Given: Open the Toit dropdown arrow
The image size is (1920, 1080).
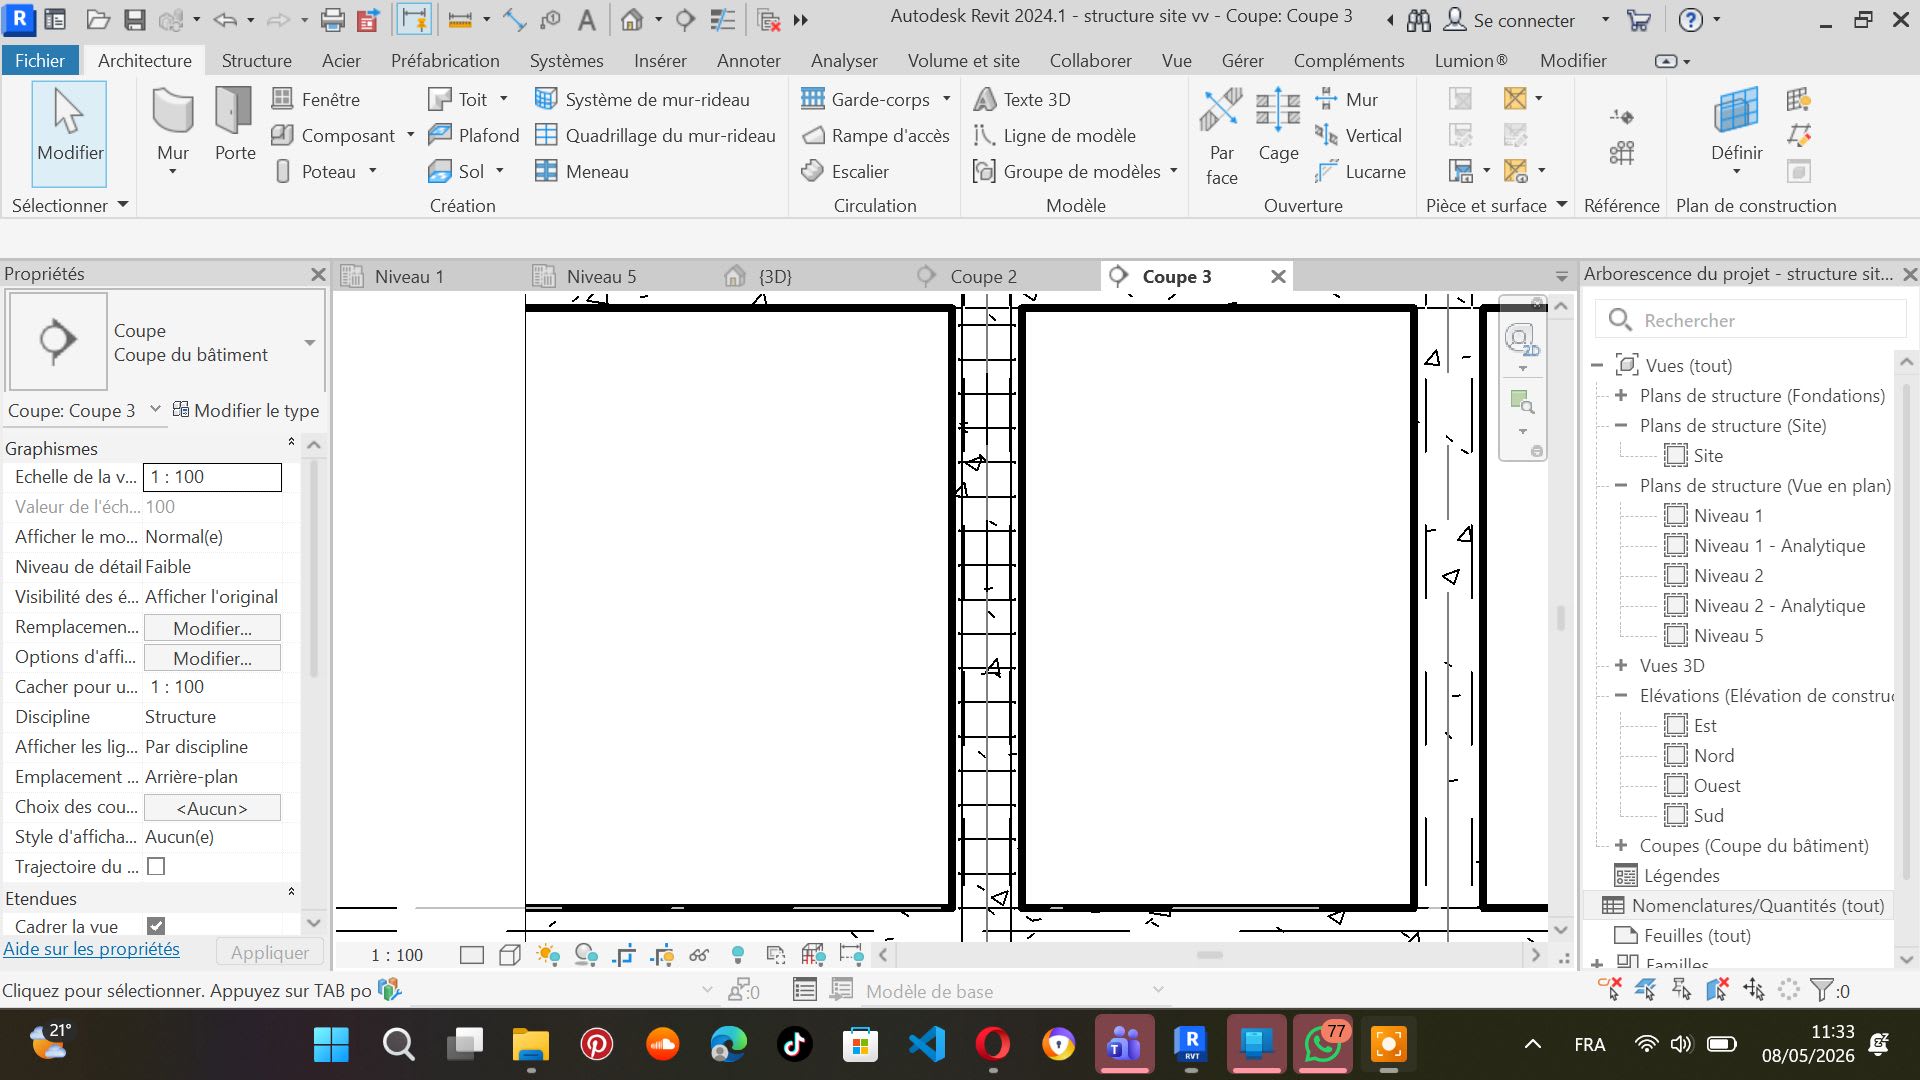Looking at the screenshot, I should point(504,98).
